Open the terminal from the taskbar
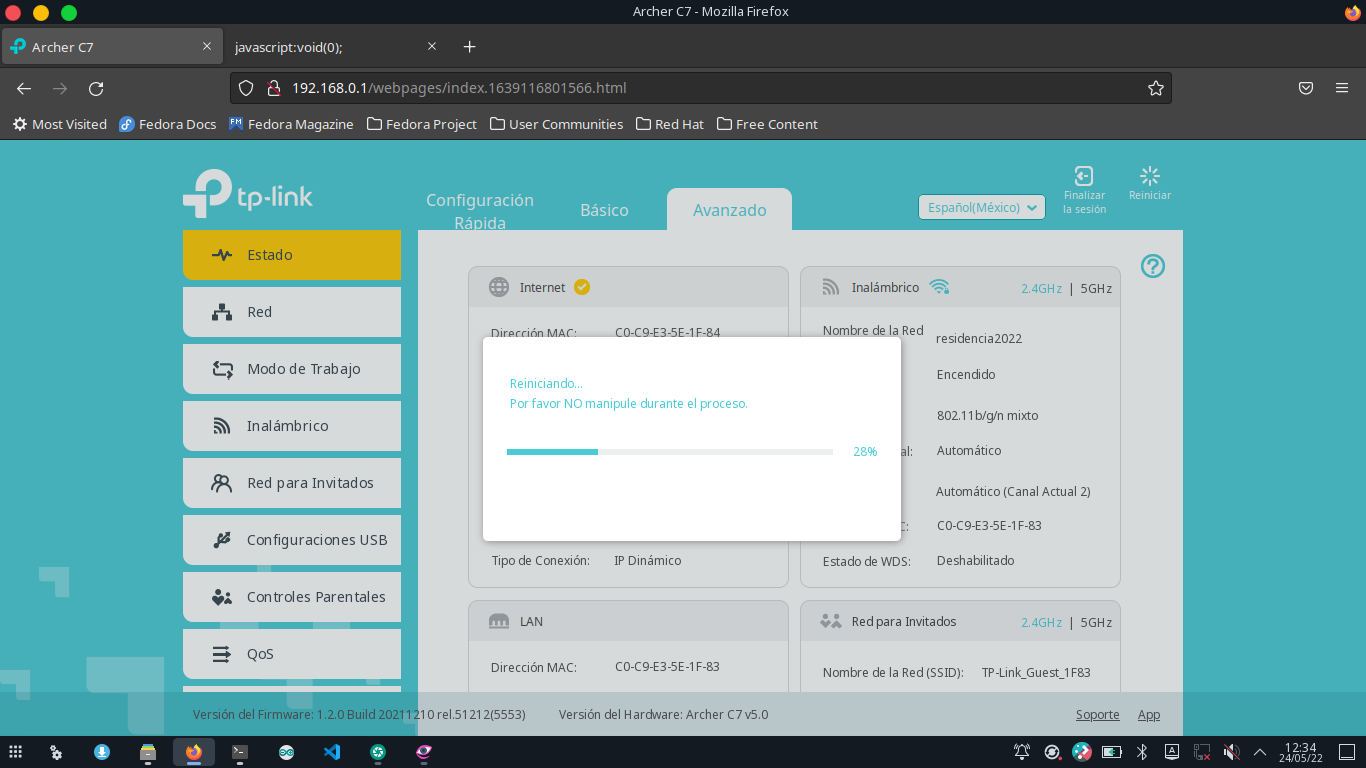Screen dimensions: 1366x768 (240, 752)
